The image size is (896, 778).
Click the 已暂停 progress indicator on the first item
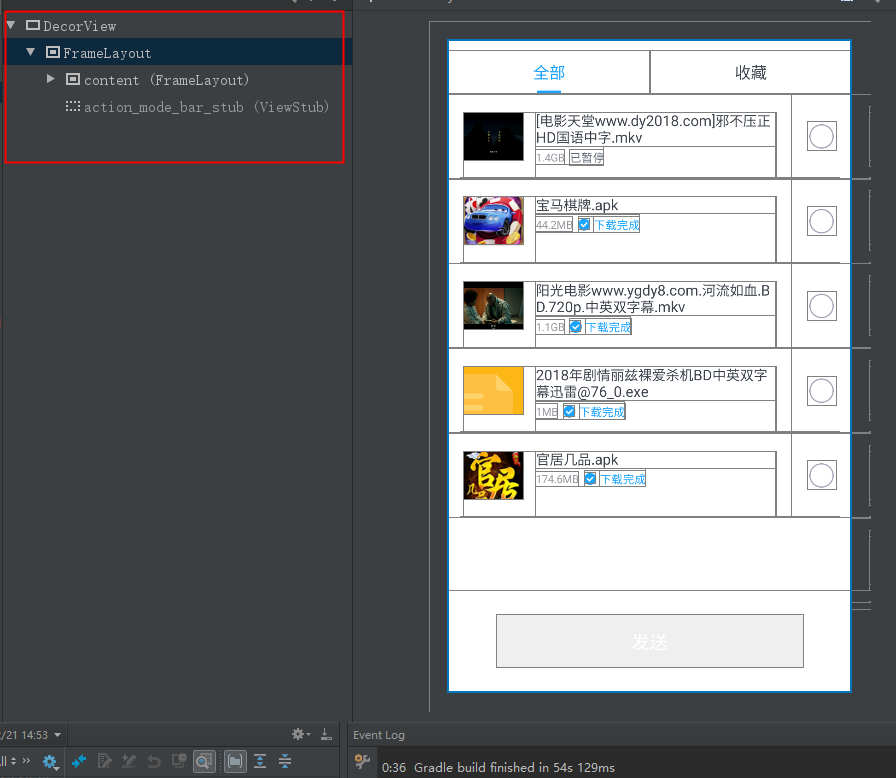(x=587, y=157)
